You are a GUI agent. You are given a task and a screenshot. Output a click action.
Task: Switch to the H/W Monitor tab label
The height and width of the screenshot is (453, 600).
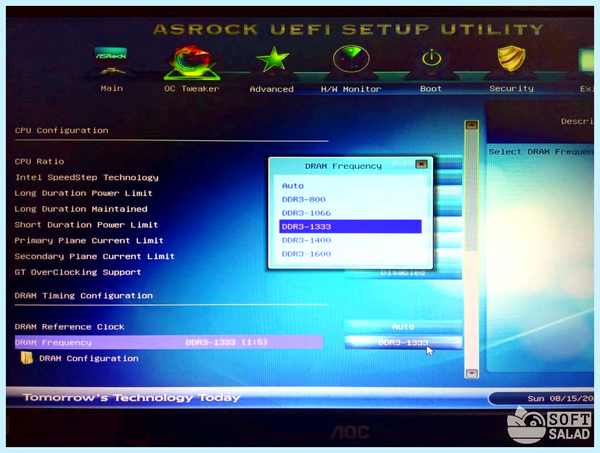point(351,89)
